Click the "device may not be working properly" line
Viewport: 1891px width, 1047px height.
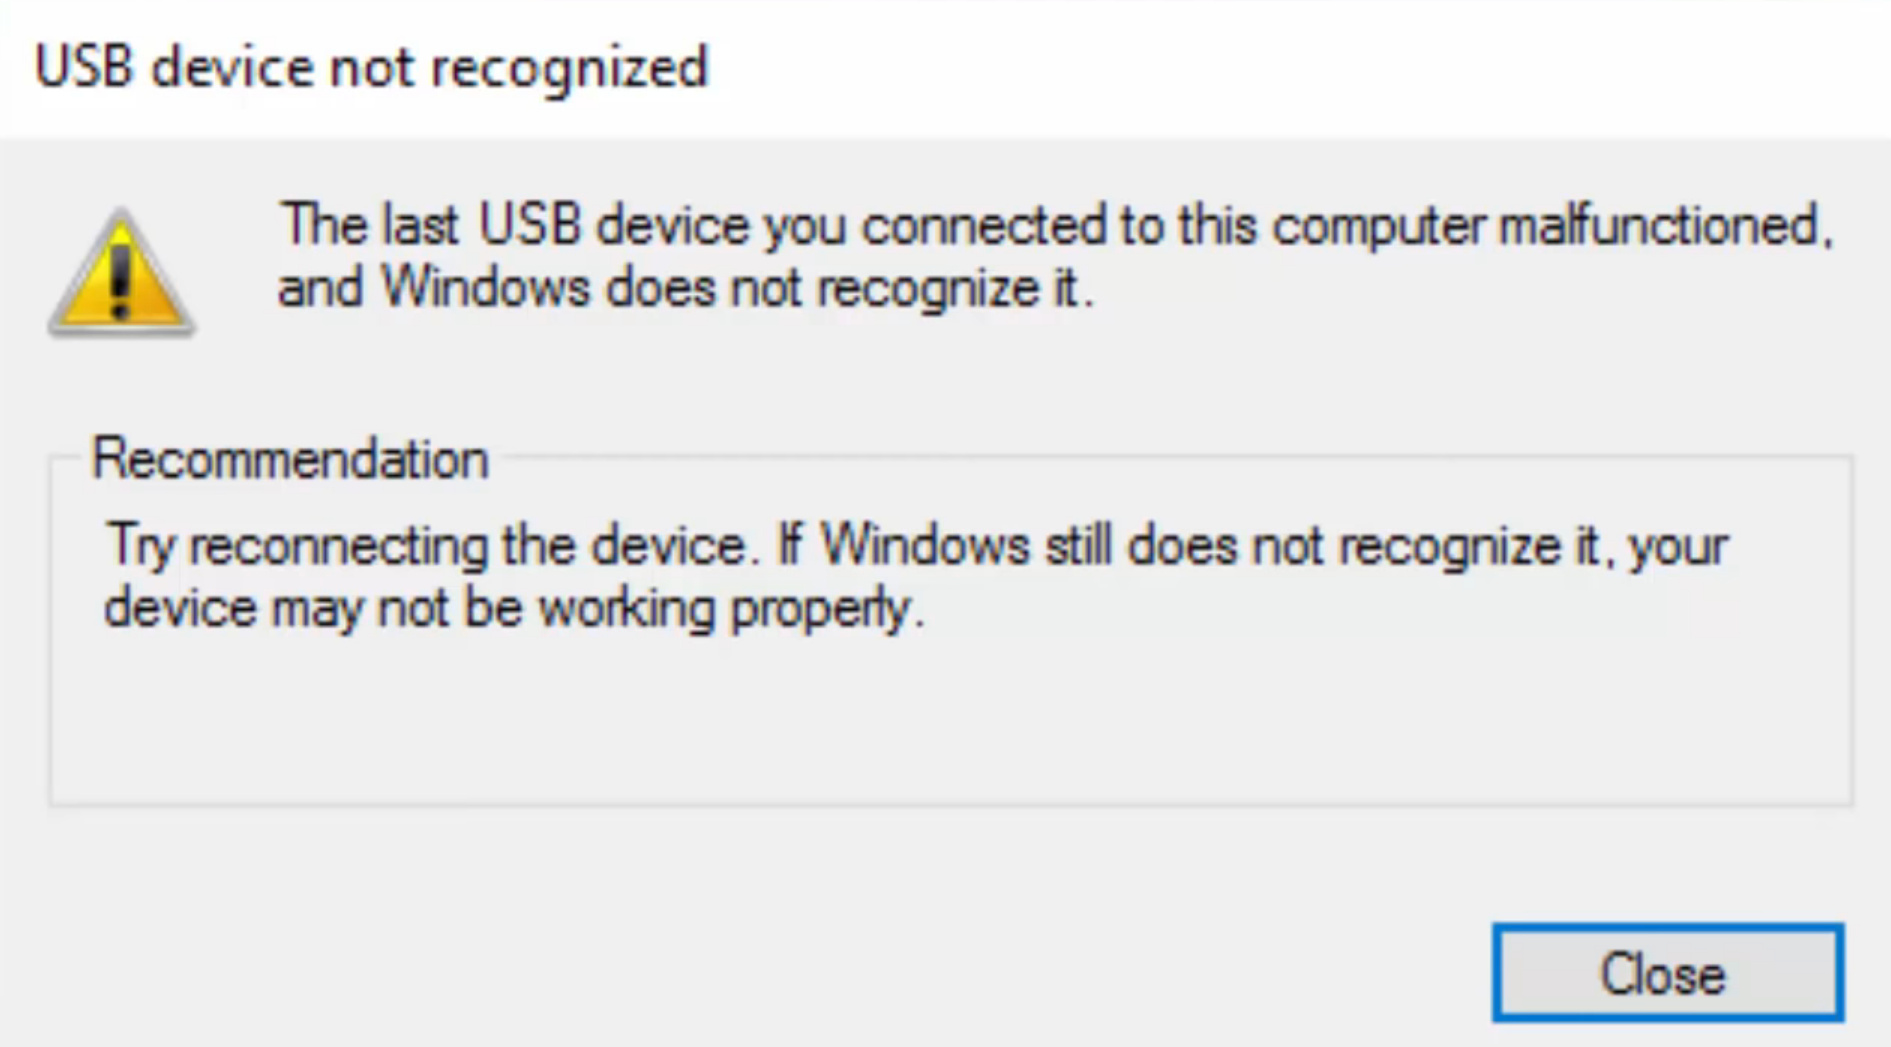(x=514, y=608)
